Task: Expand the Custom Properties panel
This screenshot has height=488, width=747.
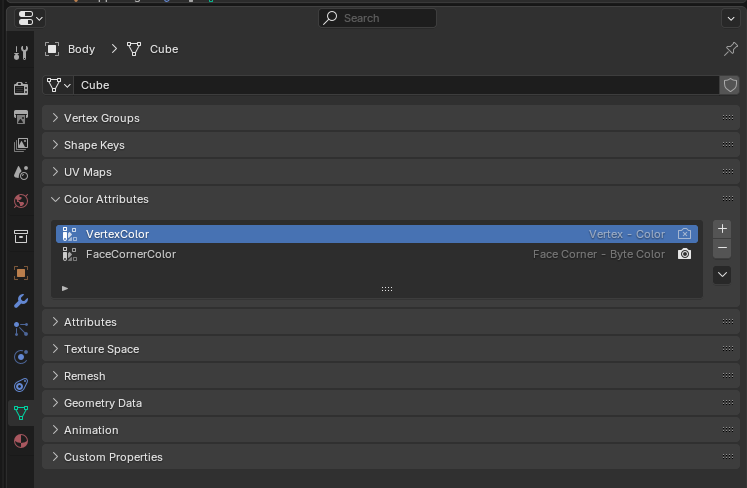Action: pos(391,457)
